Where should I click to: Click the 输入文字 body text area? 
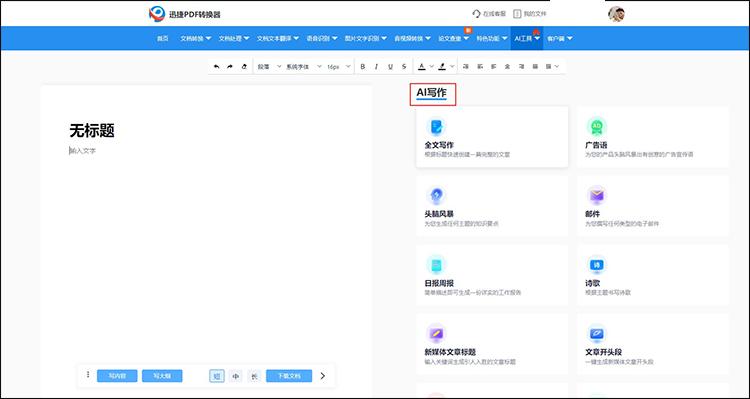(x=83, y=151)
